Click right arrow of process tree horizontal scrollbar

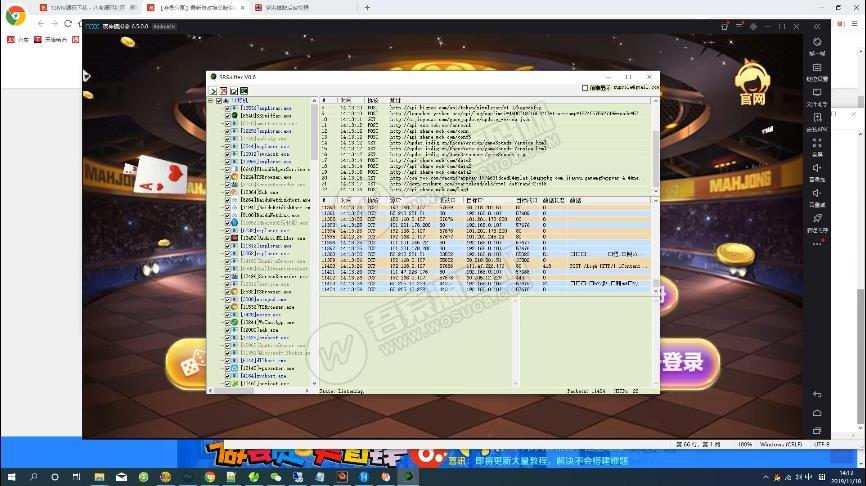click(307, 390)
